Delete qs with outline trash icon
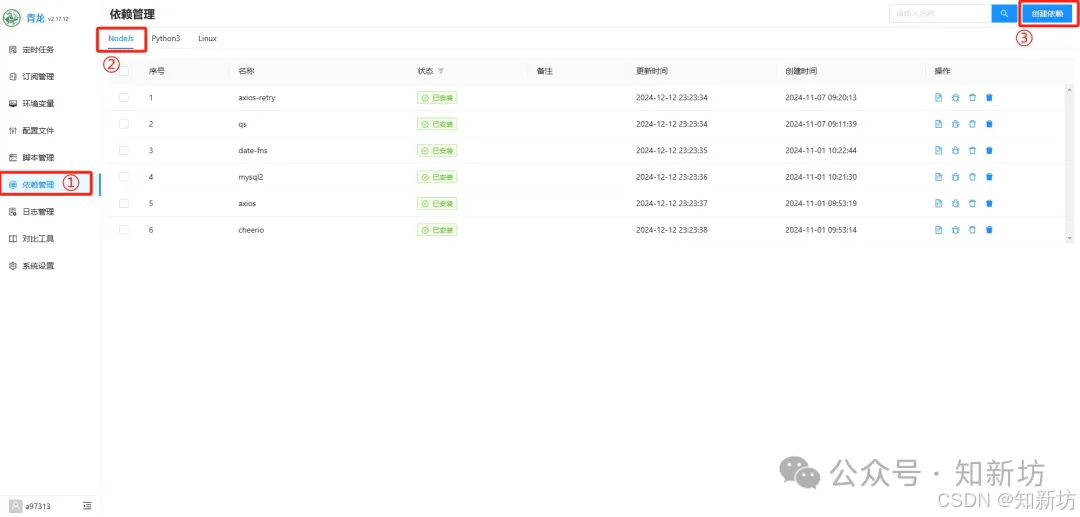The image size is (1080, 517). point(973,124)
